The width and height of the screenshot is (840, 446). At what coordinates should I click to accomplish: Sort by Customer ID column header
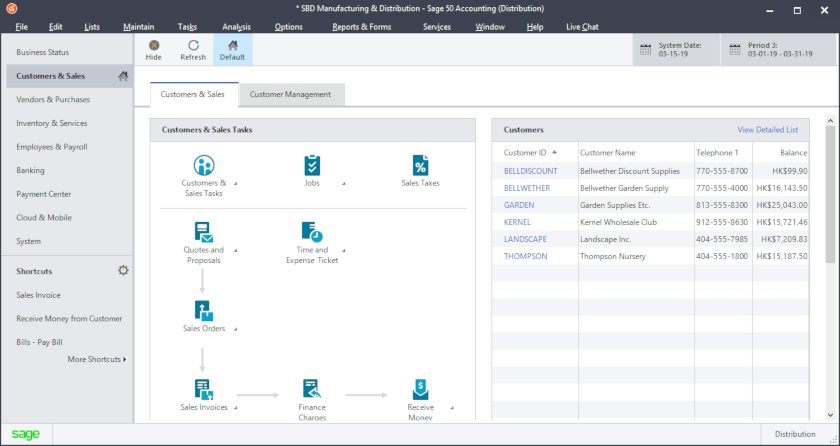click(525, 153)
